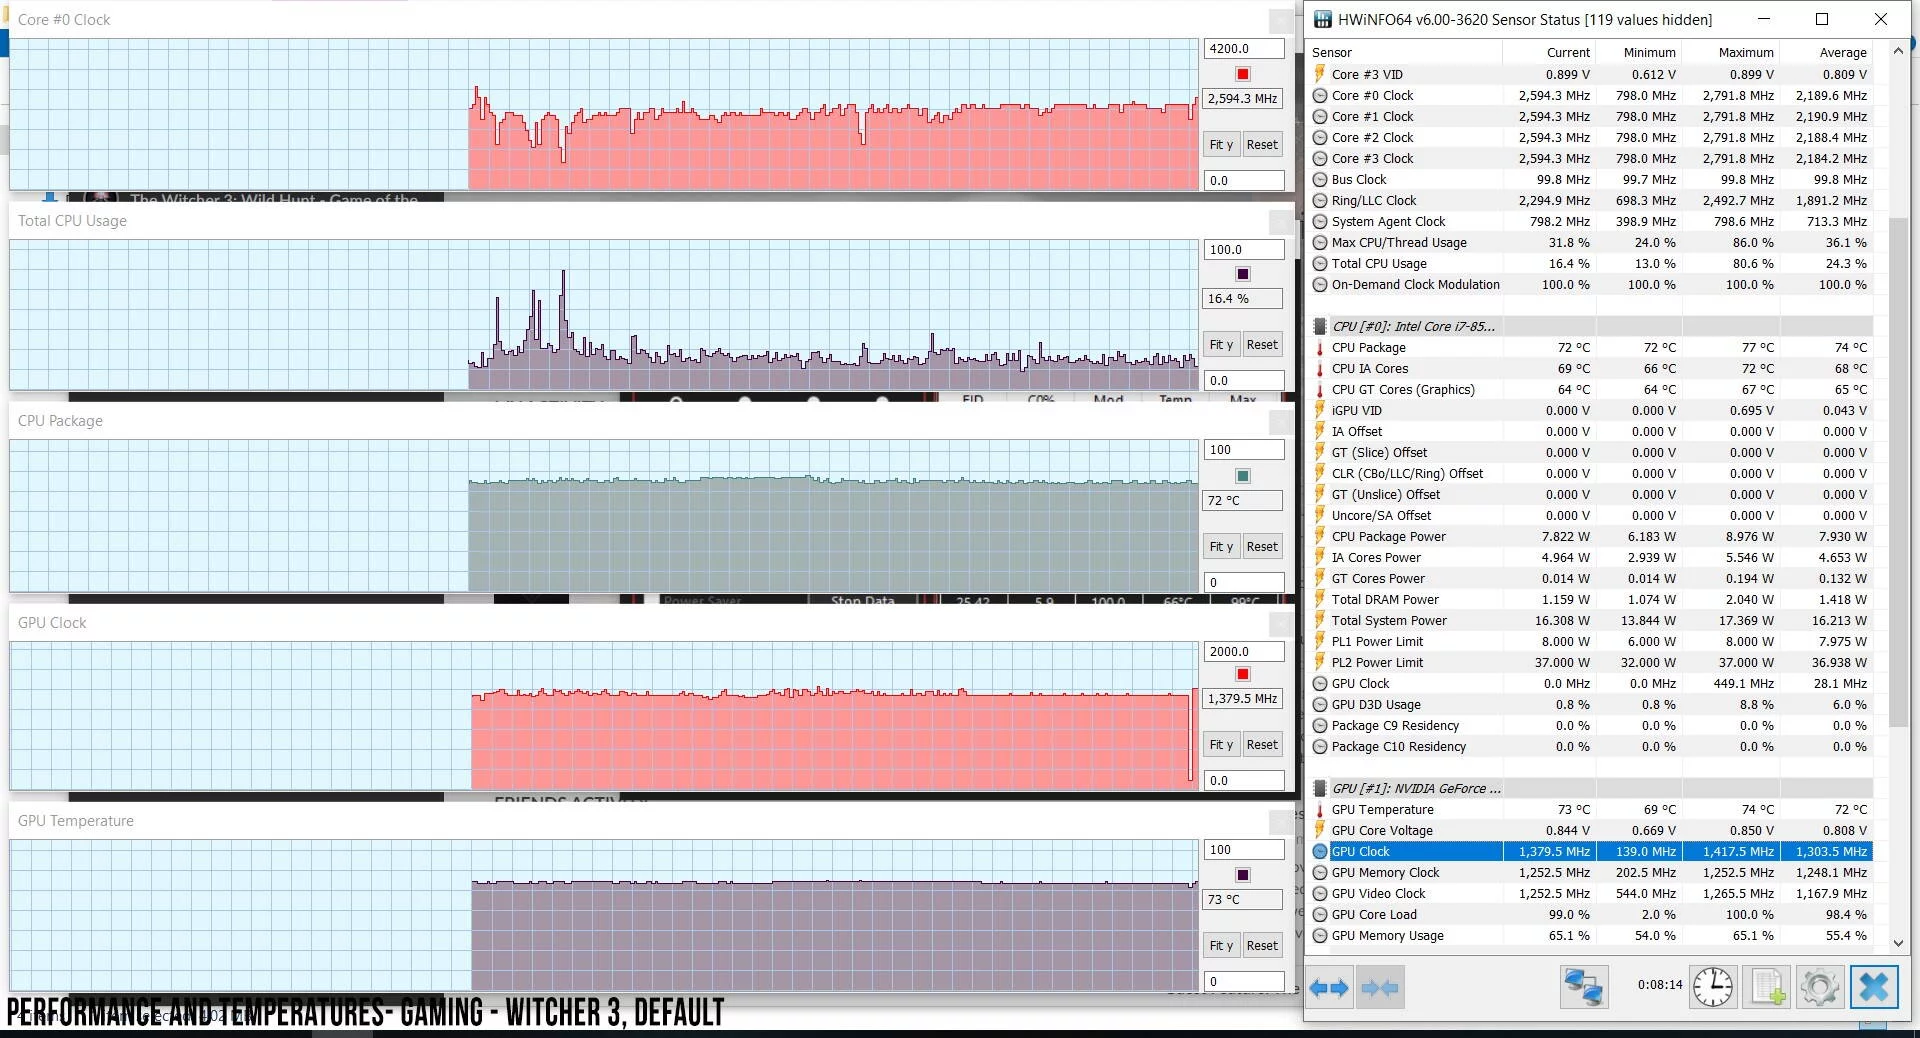Click the blue X close sensors icon
Screen dimensions: 1920x1038
coord(1873,987)
